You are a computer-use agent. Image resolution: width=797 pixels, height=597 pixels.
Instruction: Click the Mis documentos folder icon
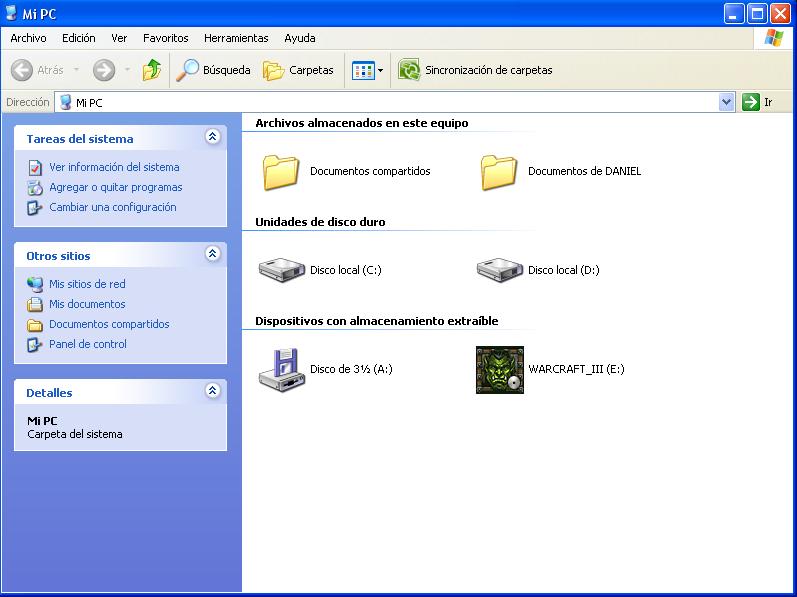(35, 304)
